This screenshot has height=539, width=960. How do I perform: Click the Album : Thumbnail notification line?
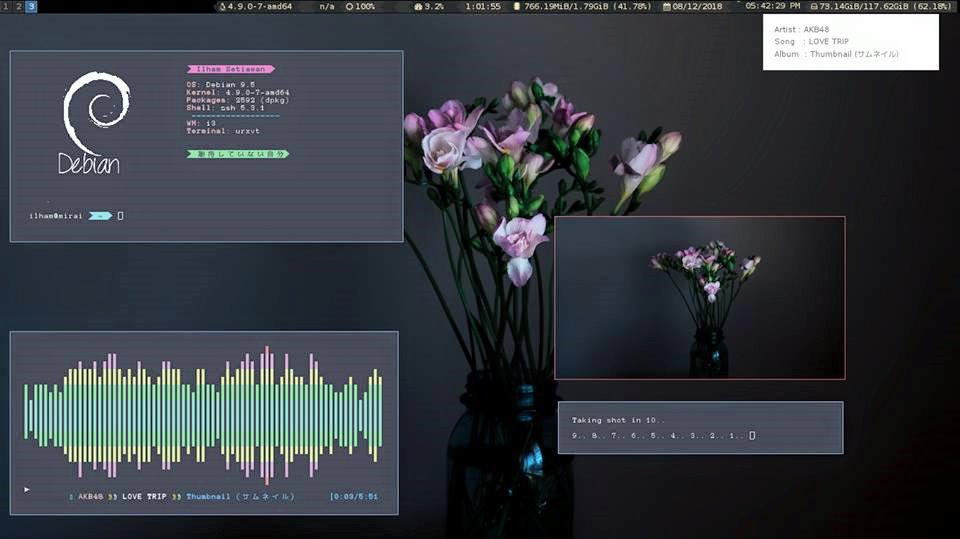click(836, 54)
